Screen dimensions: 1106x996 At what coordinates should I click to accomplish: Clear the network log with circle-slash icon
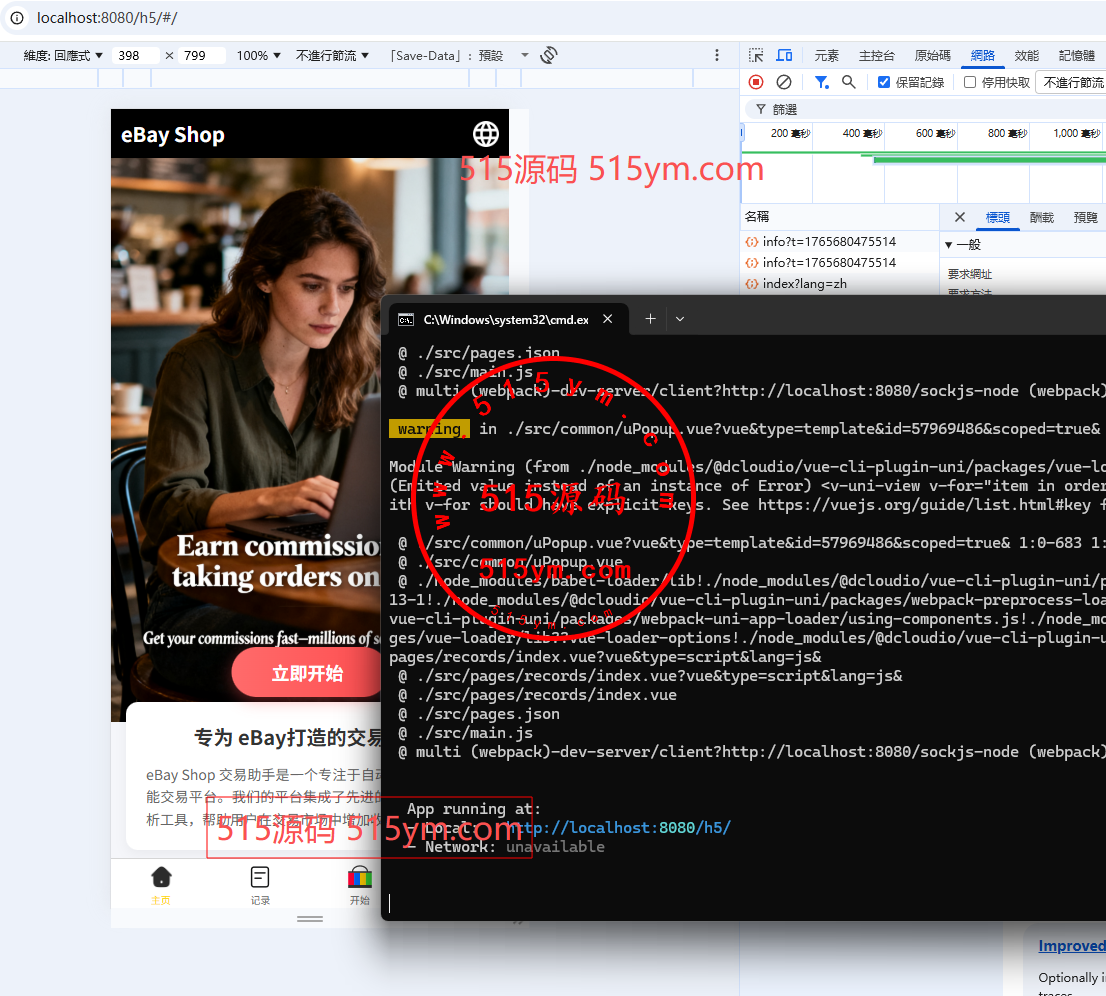pos(784,82)
